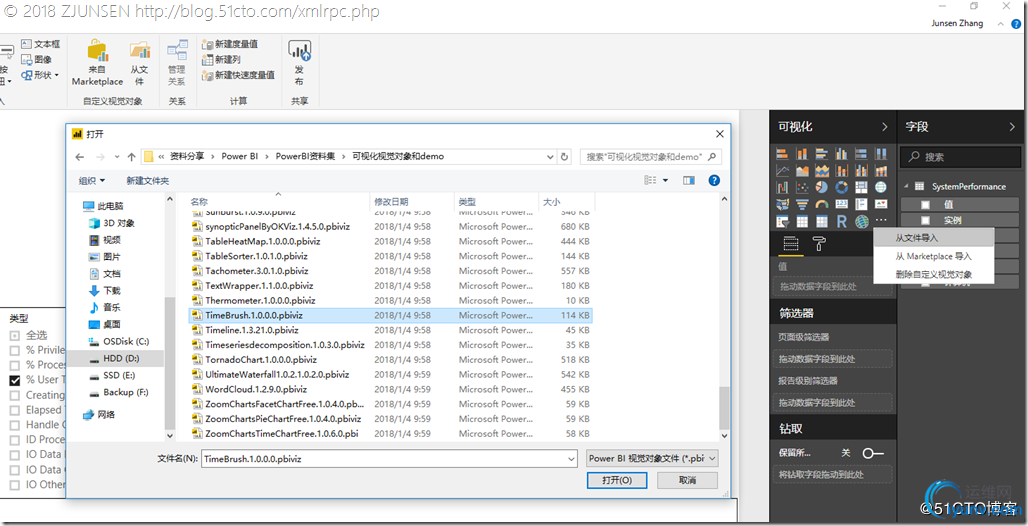Select the clustered bar chart visual
This screenshot has height=526, width=1028.
(x=821, y=153)
